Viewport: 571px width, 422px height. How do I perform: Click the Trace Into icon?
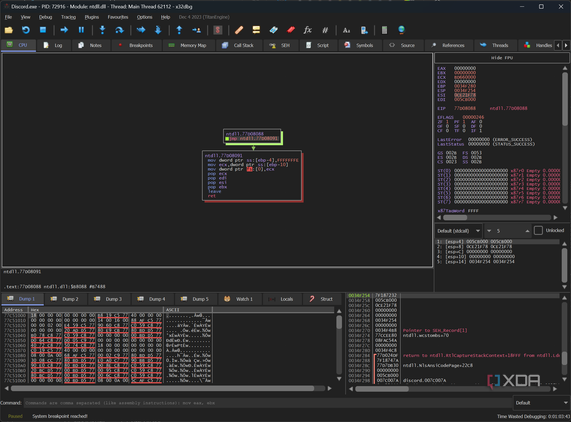pyautogui.click(x=141, y=30)
